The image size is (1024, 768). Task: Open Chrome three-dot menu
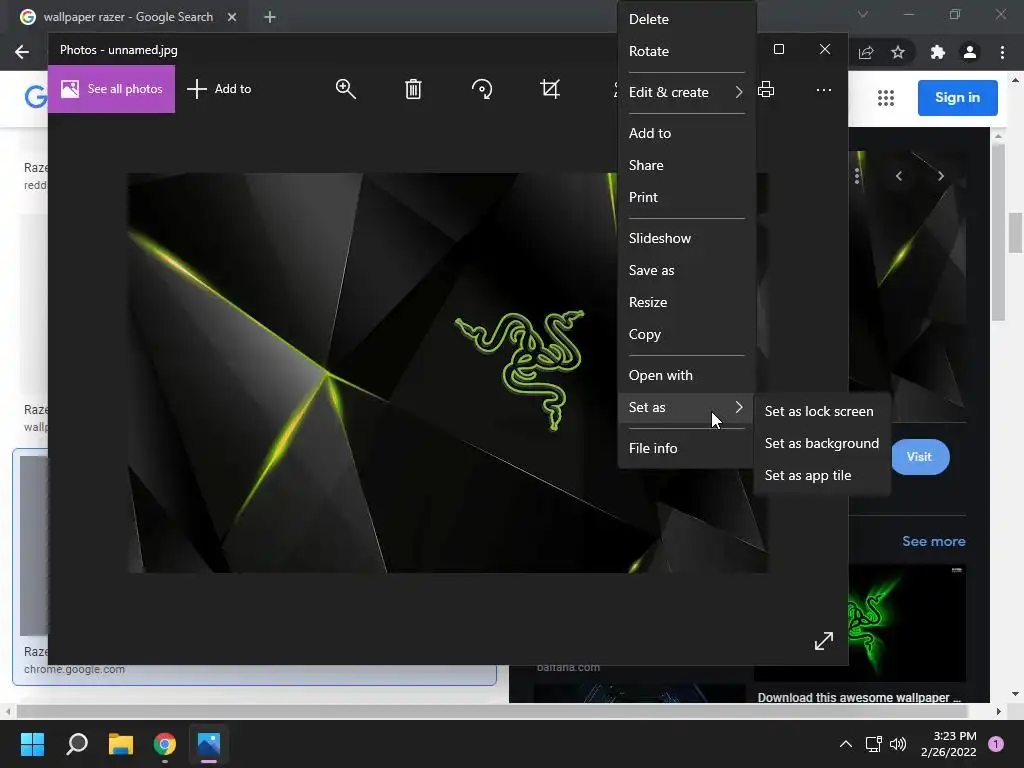point(1002,52)
